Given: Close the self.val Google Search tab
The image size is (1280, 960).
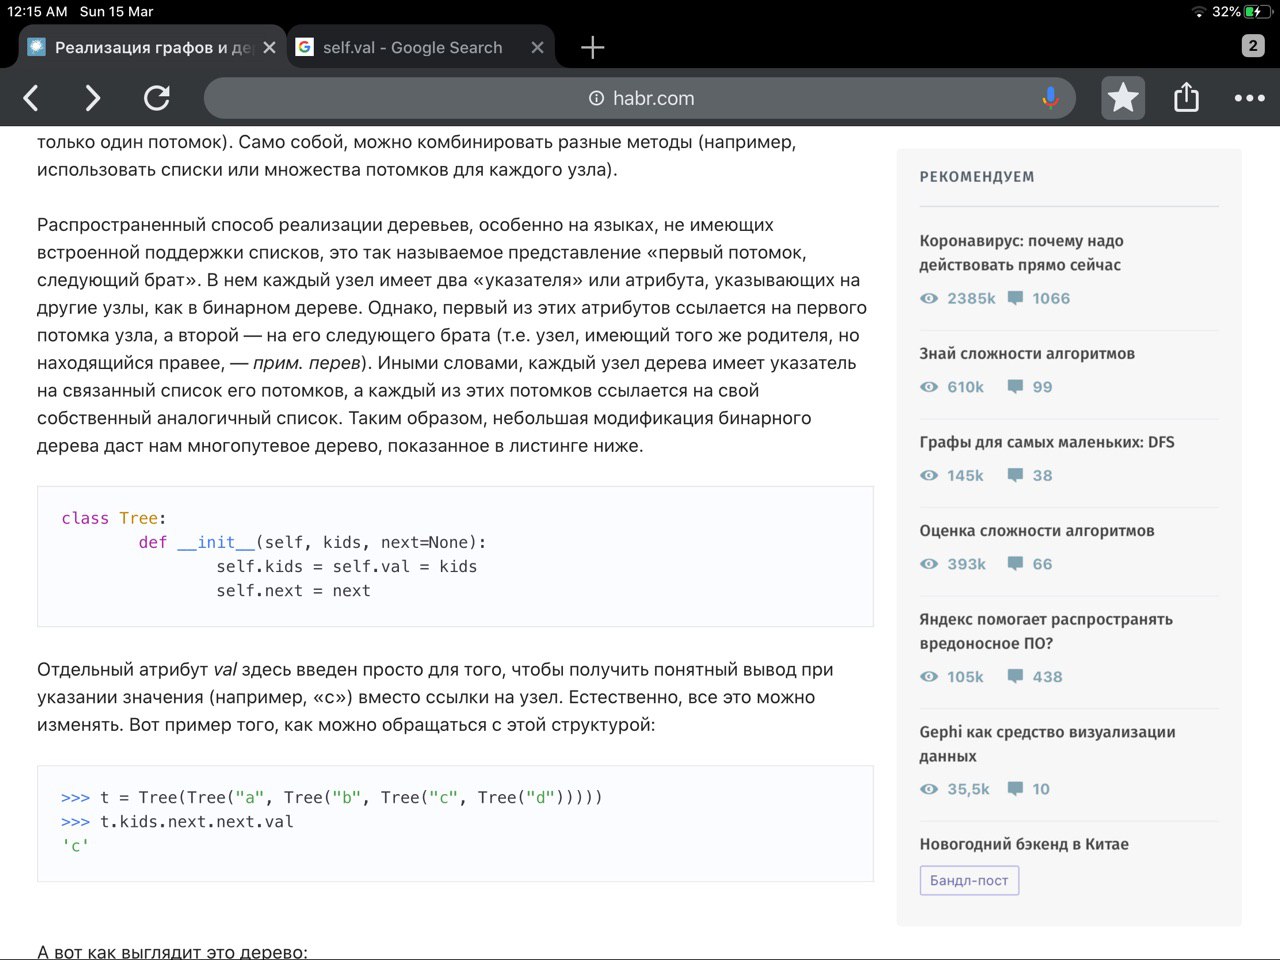Looking at the screenshot, I should [537, 47].
